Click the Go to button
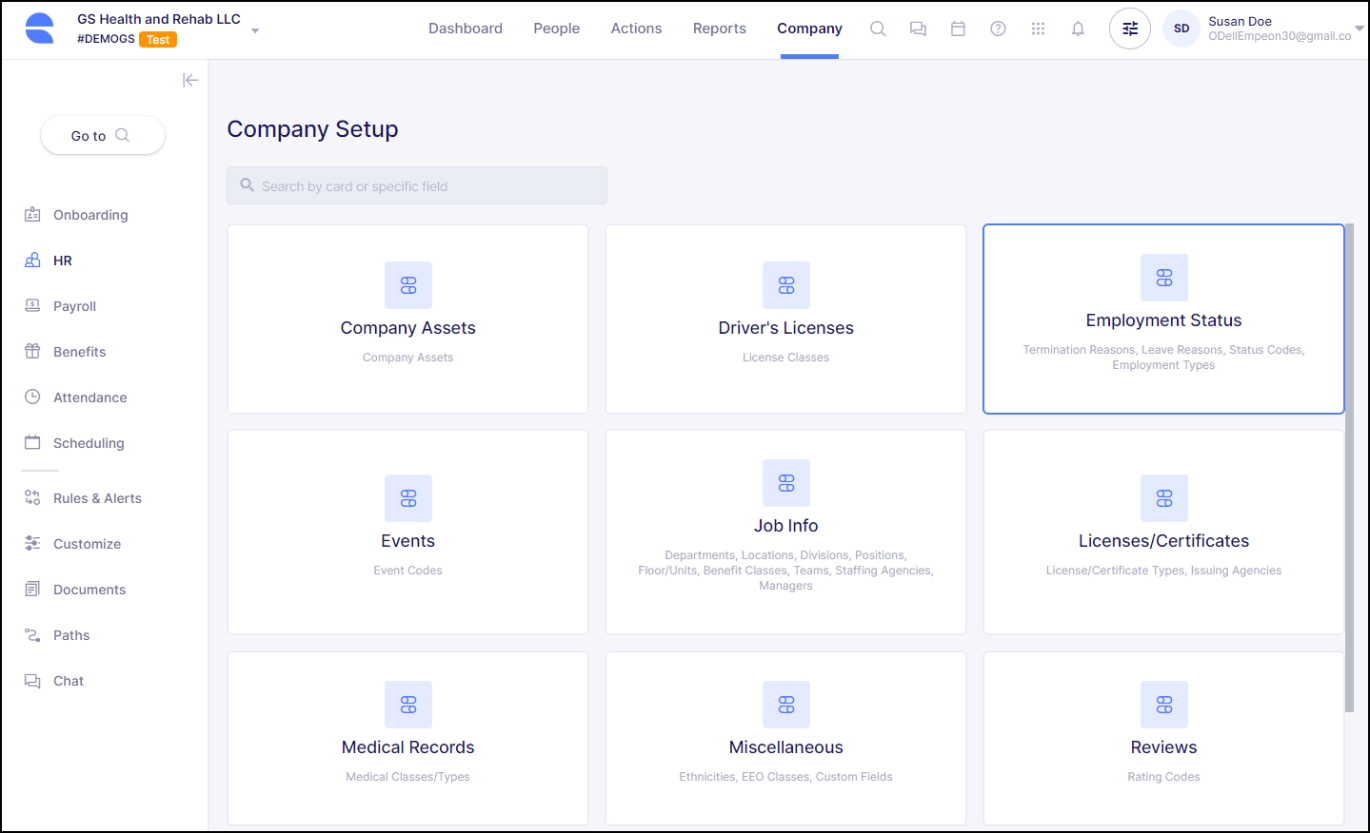Screen dimensions: 1370x833 click(x=102, y=136)
